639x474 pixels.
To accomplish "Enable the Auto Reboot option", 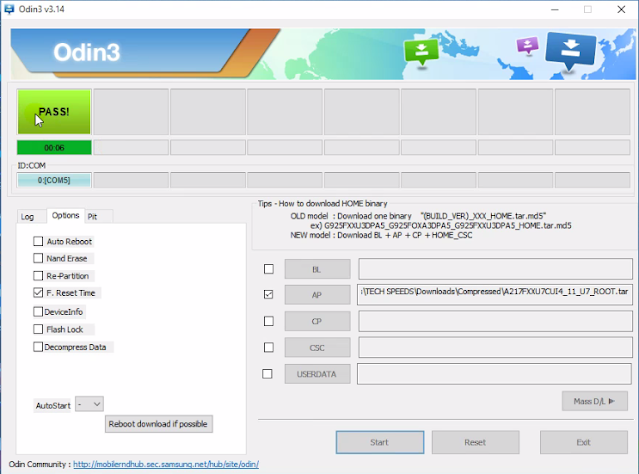I will point(38,241).
